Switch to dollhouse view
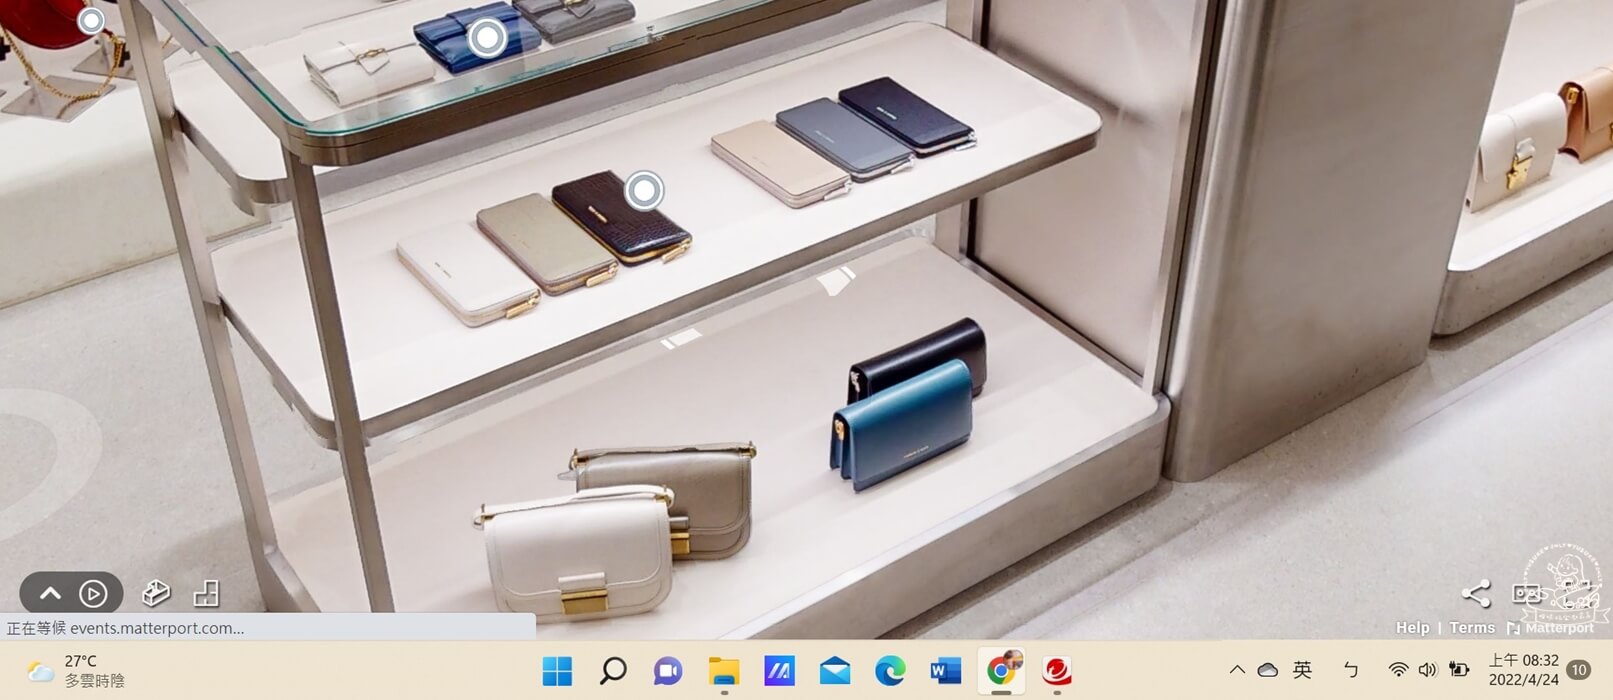Viewport: 1613px width, 700px height. [x=156, y=593]
